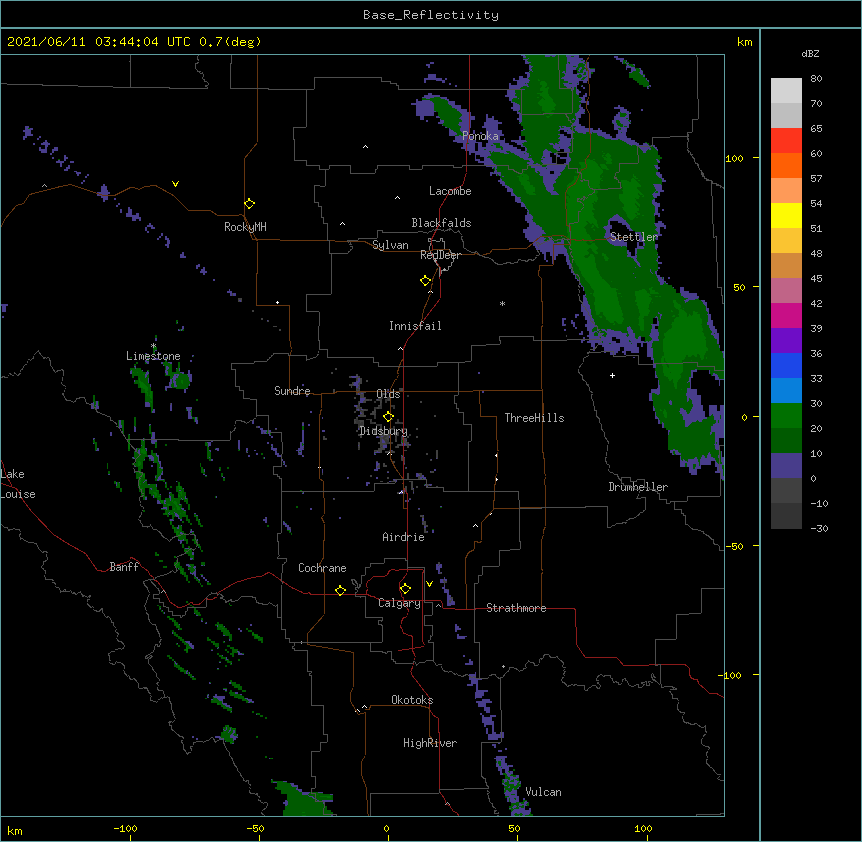The width and height of the screenshot is (862, 842).
Task: Click the Innisfail label
Action: pos(415,326)
